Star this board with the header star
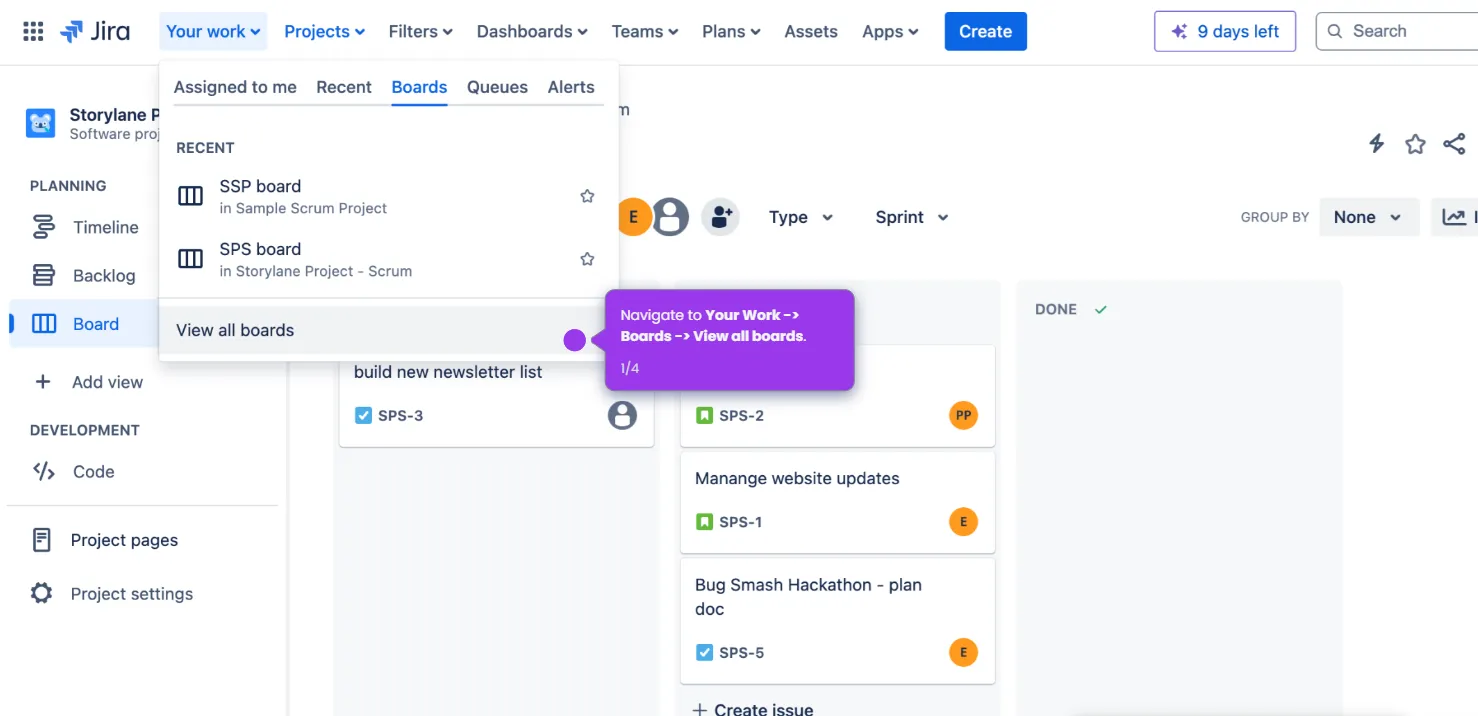 1415,144
